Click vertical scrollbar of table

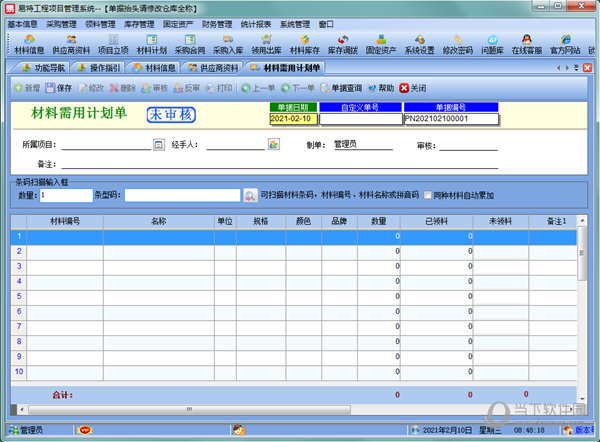tap(582, 254)
